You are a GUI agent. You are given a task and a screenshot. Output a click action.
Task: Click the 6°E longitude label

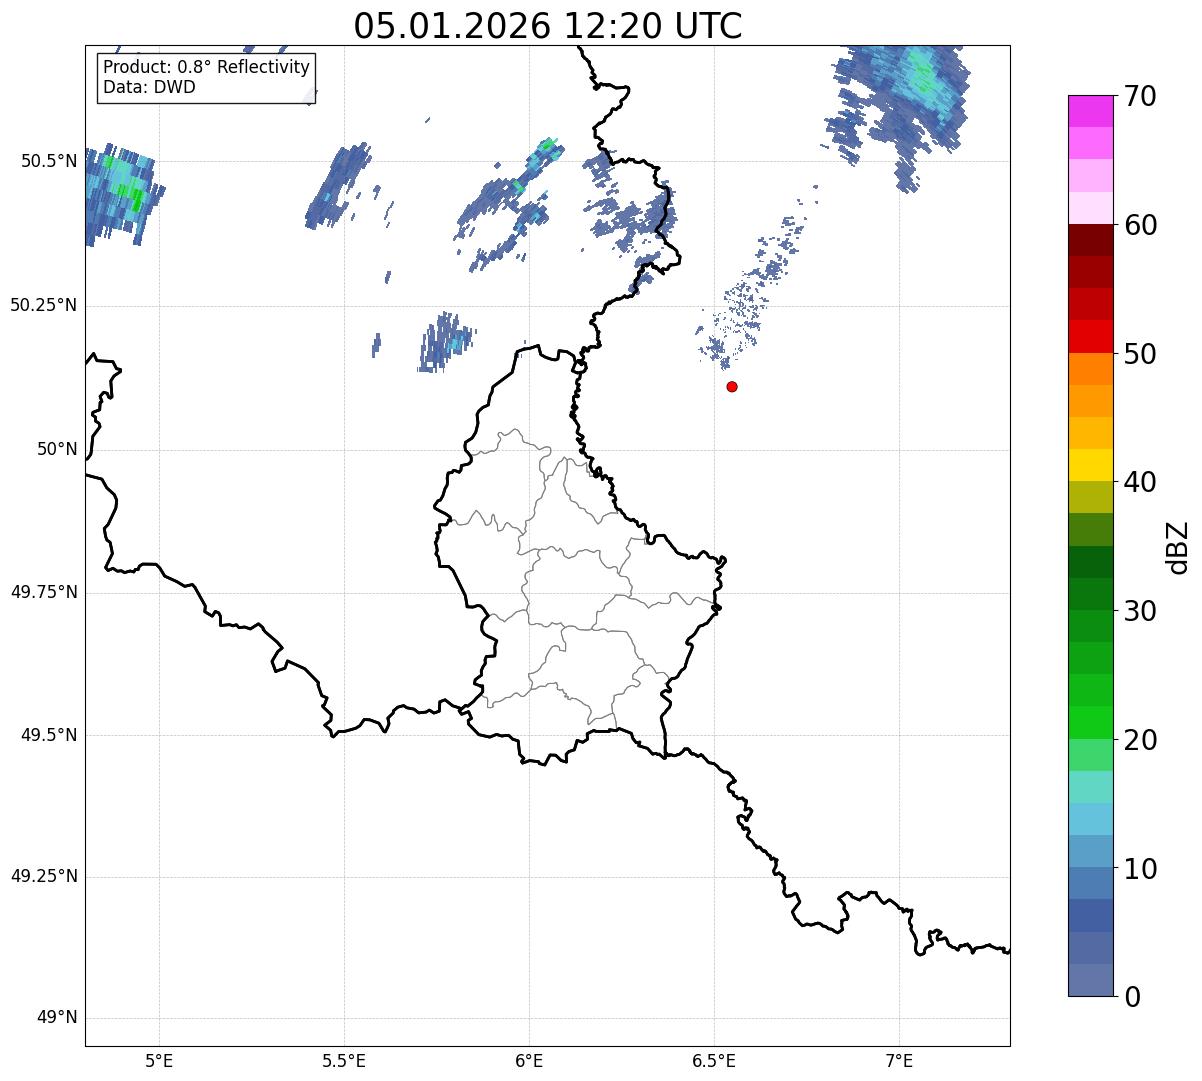click(x=529, y=1061)
